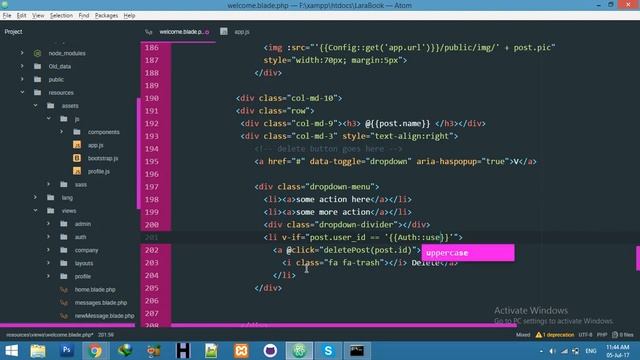Expand the auth folder chevron

48,236
